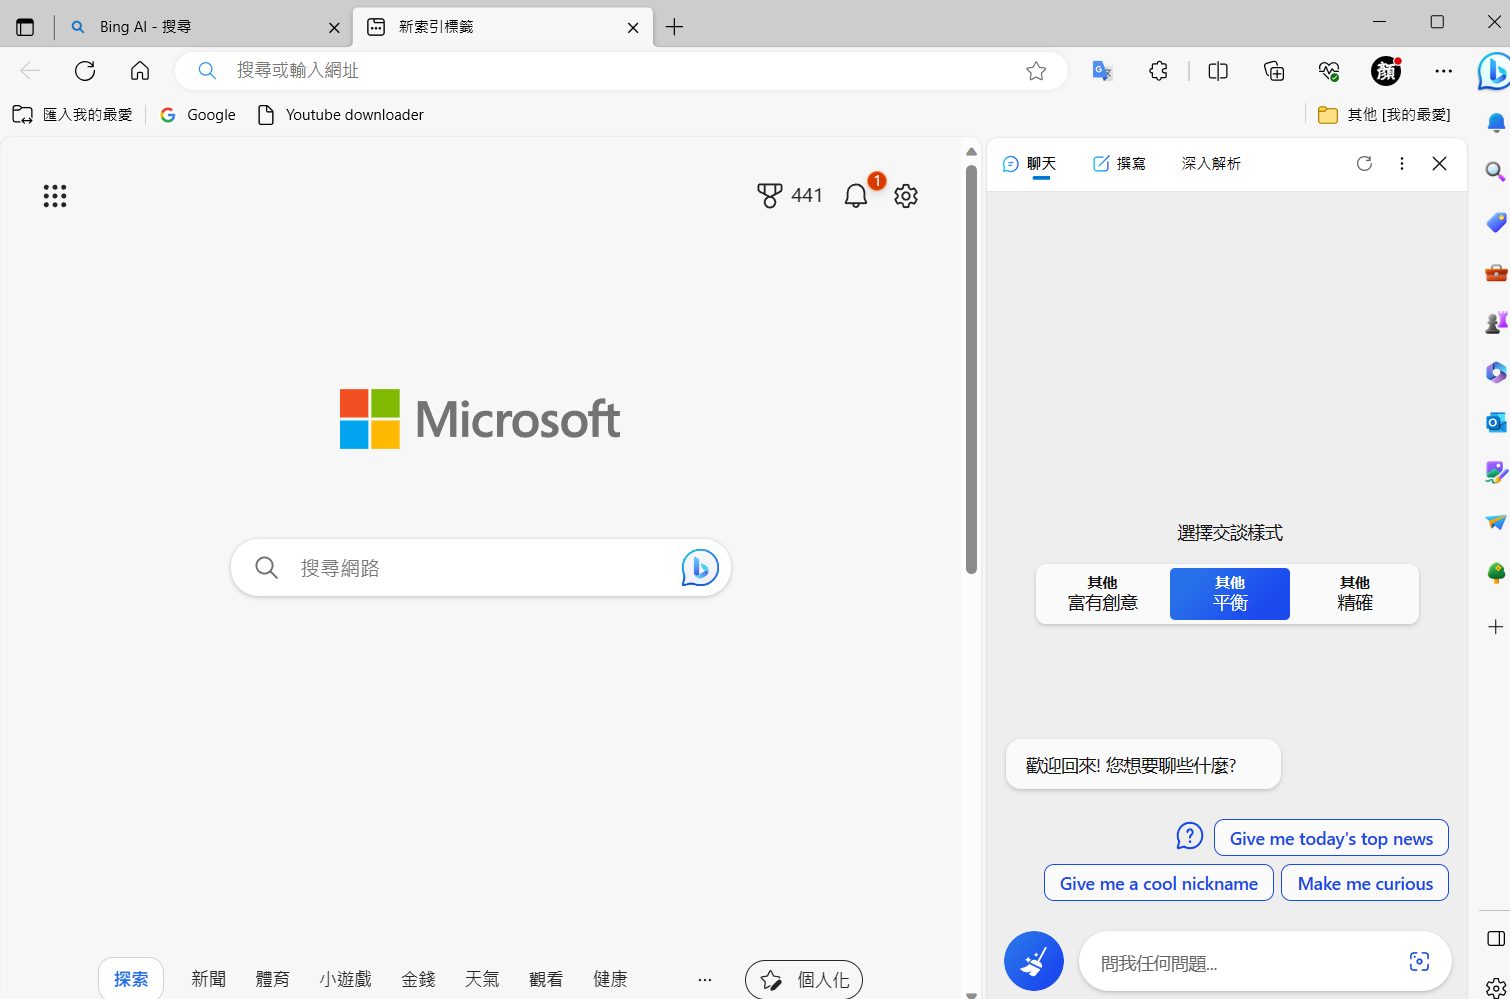Focus the address bar input
Screen dimensions: 1510x999
coord(620,70)
